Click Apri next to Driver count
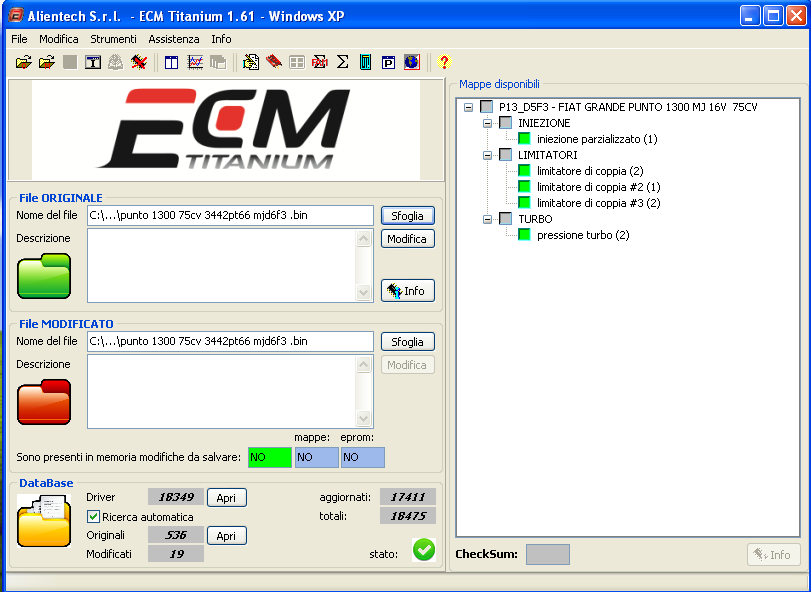 (227, 498)
